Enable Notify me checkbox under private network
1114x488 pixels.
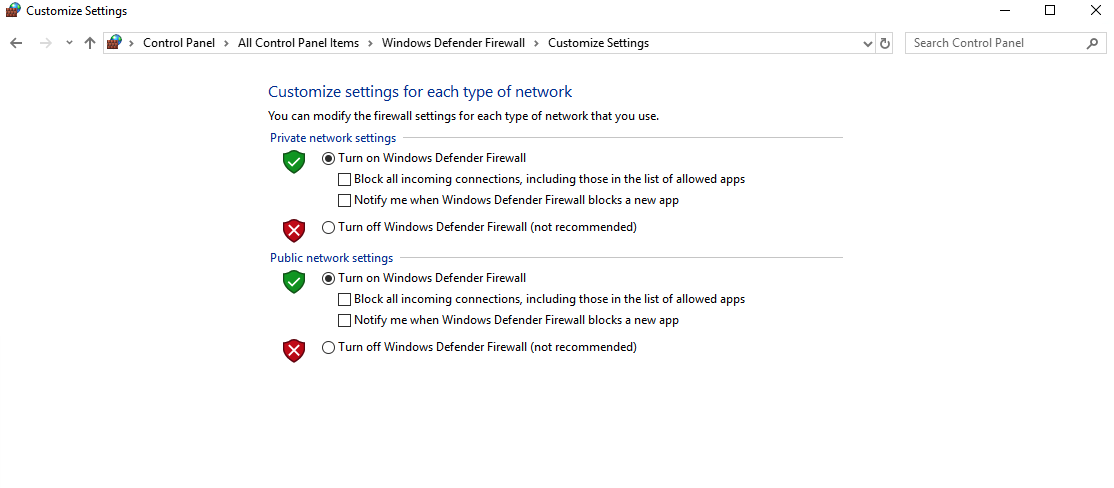345,200
